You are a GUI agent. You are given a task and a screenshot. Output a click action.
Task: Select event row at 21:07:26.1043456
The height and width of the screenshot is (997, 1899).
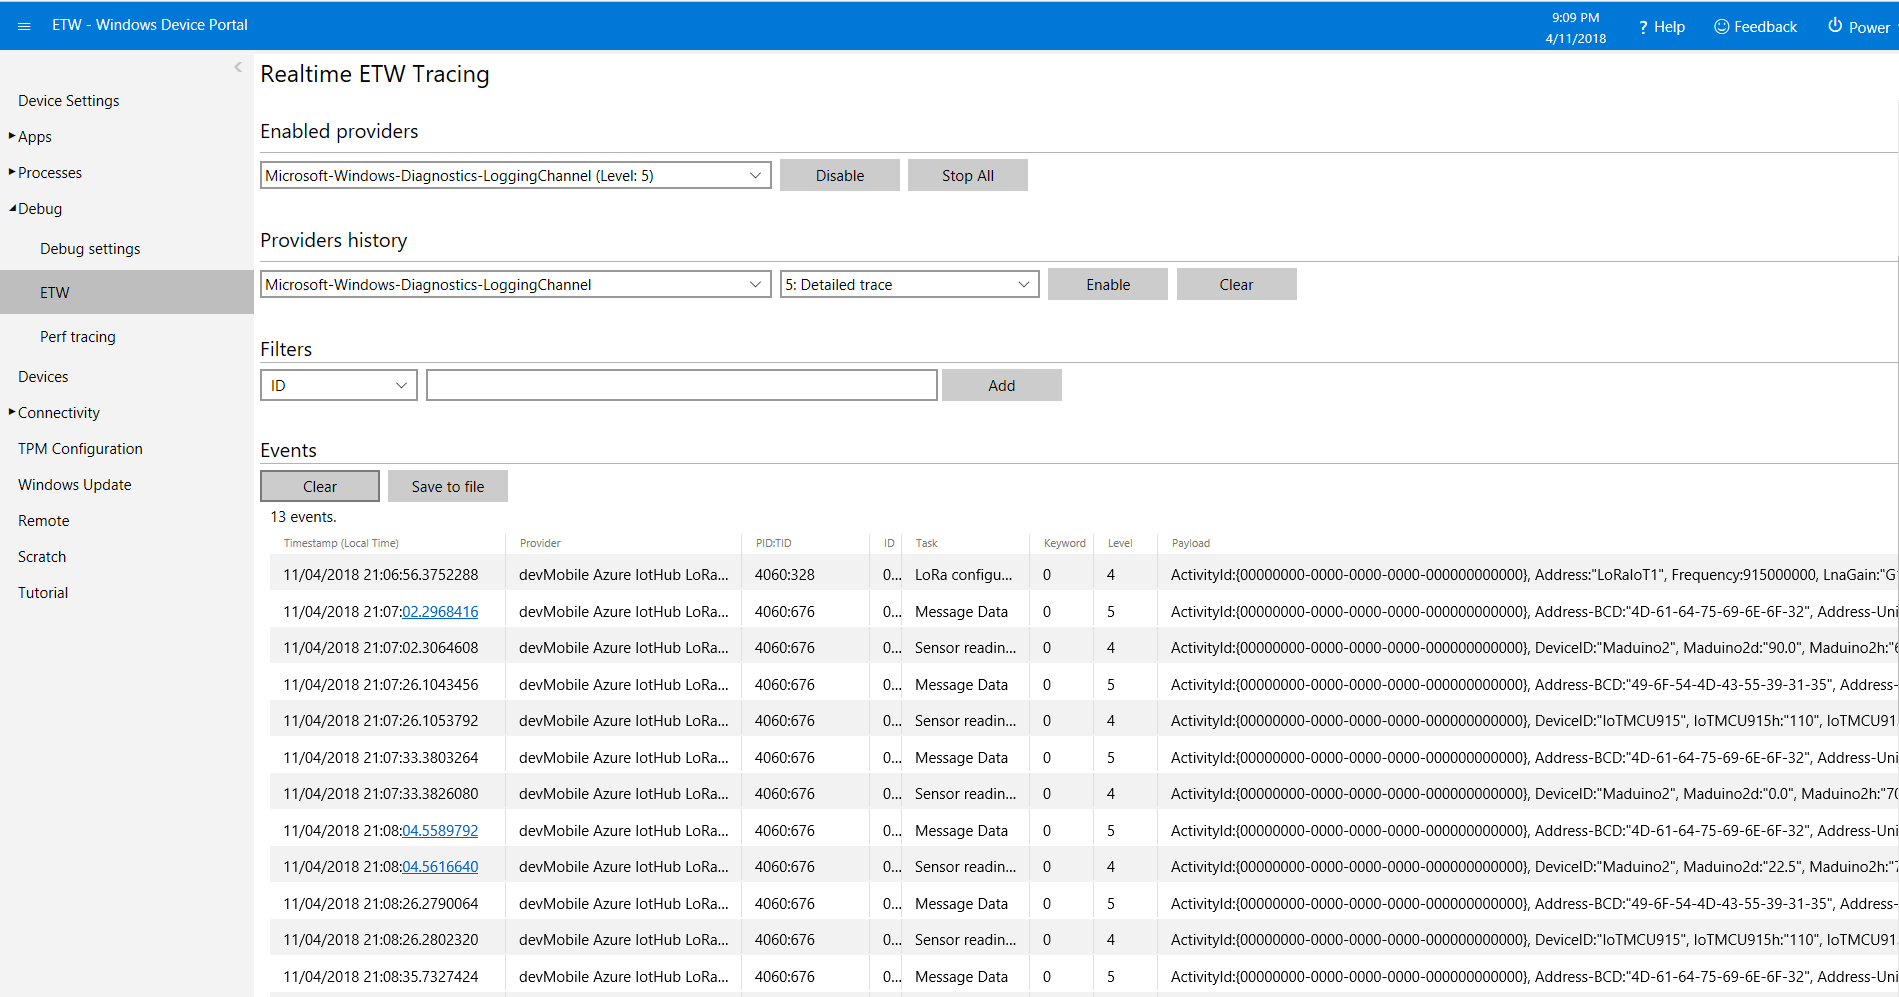(x=1084, y=685)
